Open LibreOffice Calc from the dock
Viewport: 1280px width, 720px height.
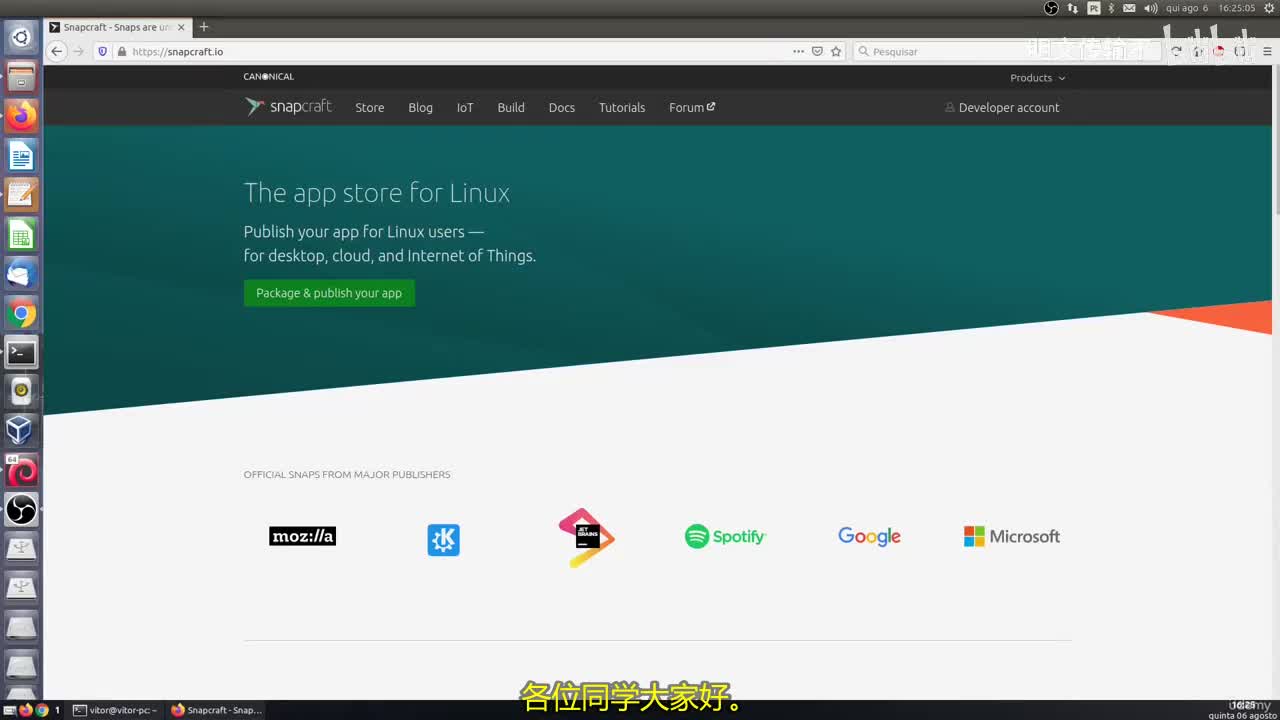coord(21,234)
